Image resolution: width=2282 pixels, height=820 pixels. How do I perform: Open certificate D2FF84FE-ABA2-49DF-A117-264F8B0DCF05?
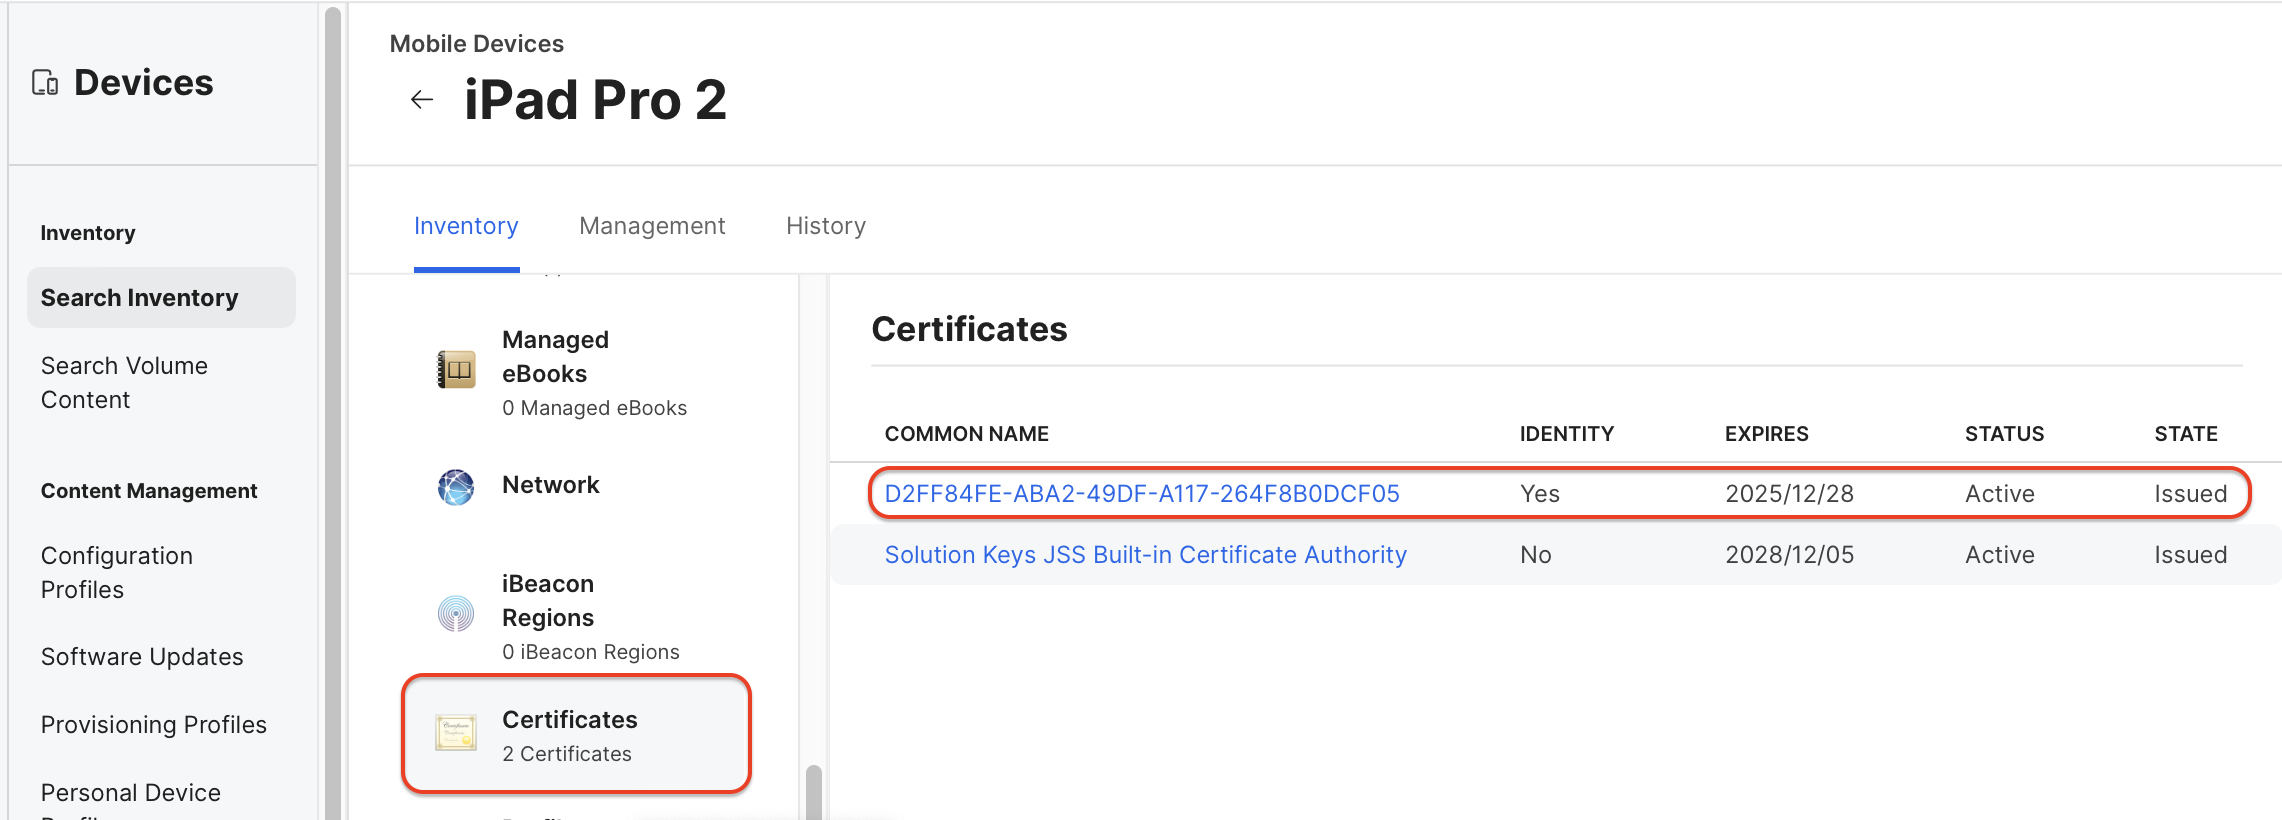point(1142,494)
